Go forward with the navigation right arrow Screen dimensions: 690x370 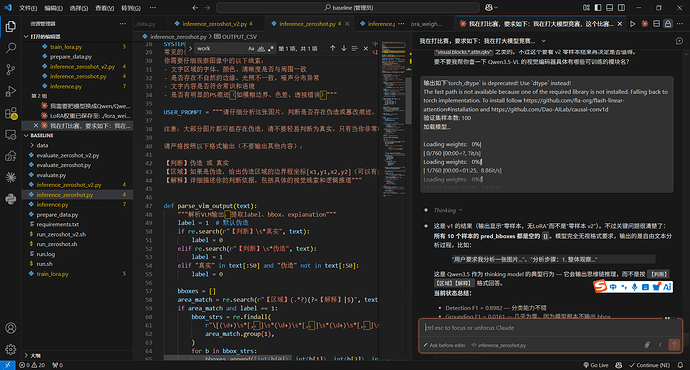(x=207, y=7)
